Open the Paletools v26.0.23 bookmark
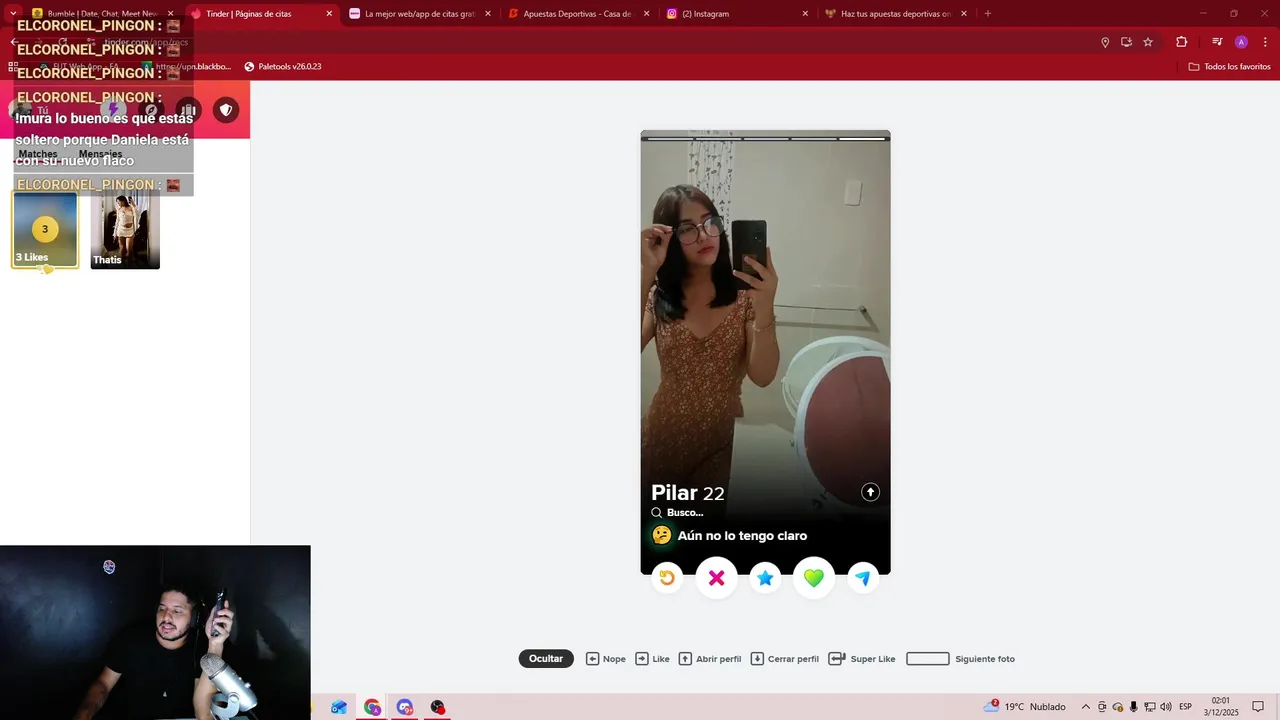1280x720 pixels. pyautogui.click(x=283, y=66)
